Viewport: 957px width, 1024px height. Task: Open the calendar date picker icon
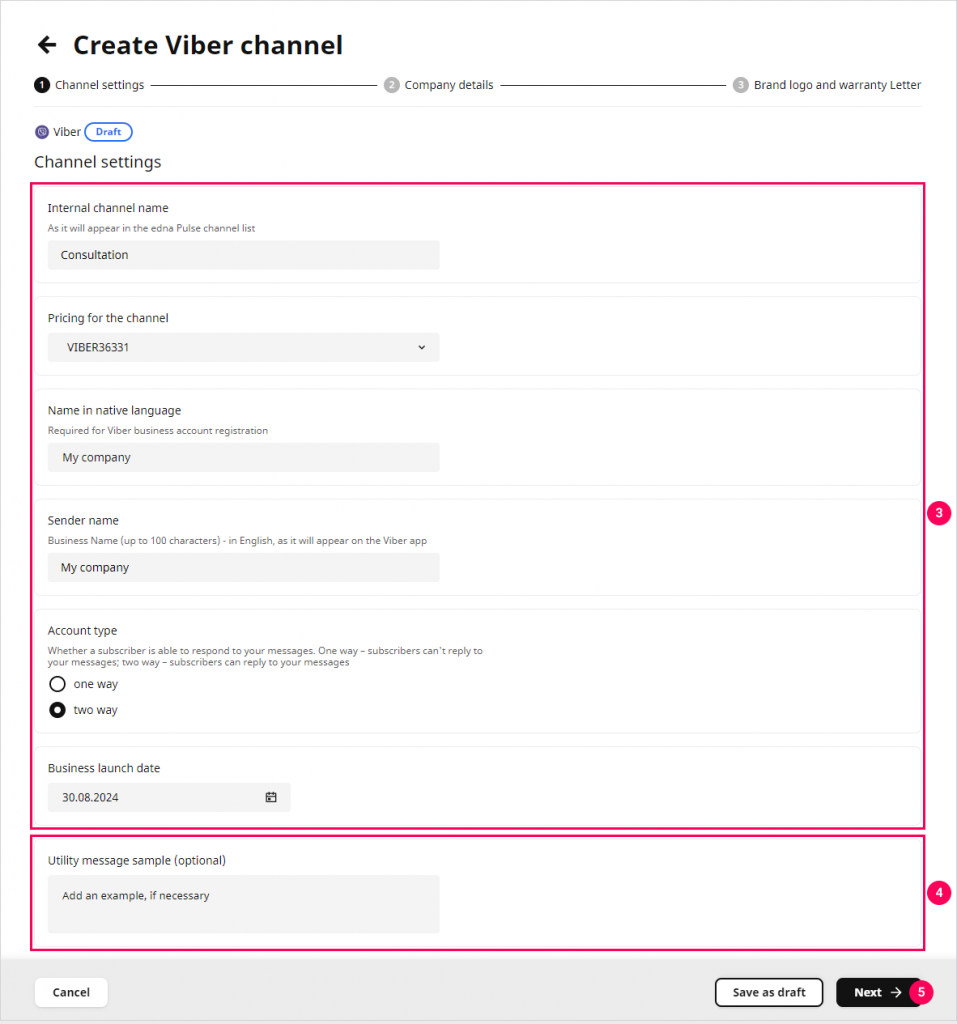coord(271,797)
